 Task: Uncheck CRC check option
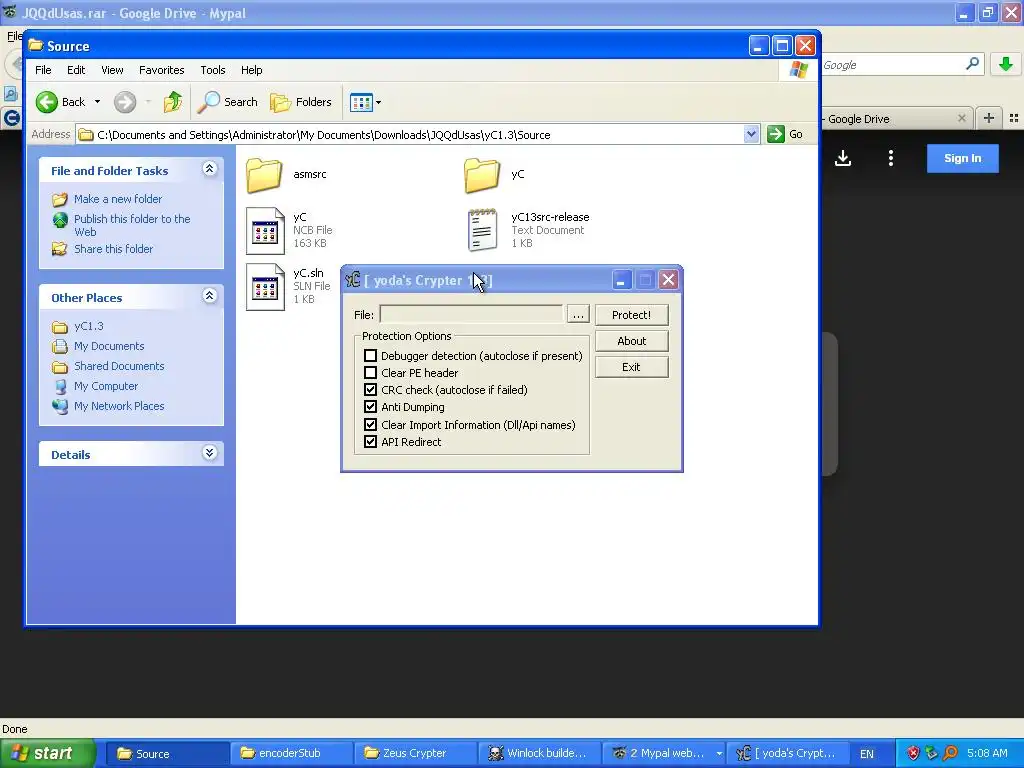click(370, 390)
